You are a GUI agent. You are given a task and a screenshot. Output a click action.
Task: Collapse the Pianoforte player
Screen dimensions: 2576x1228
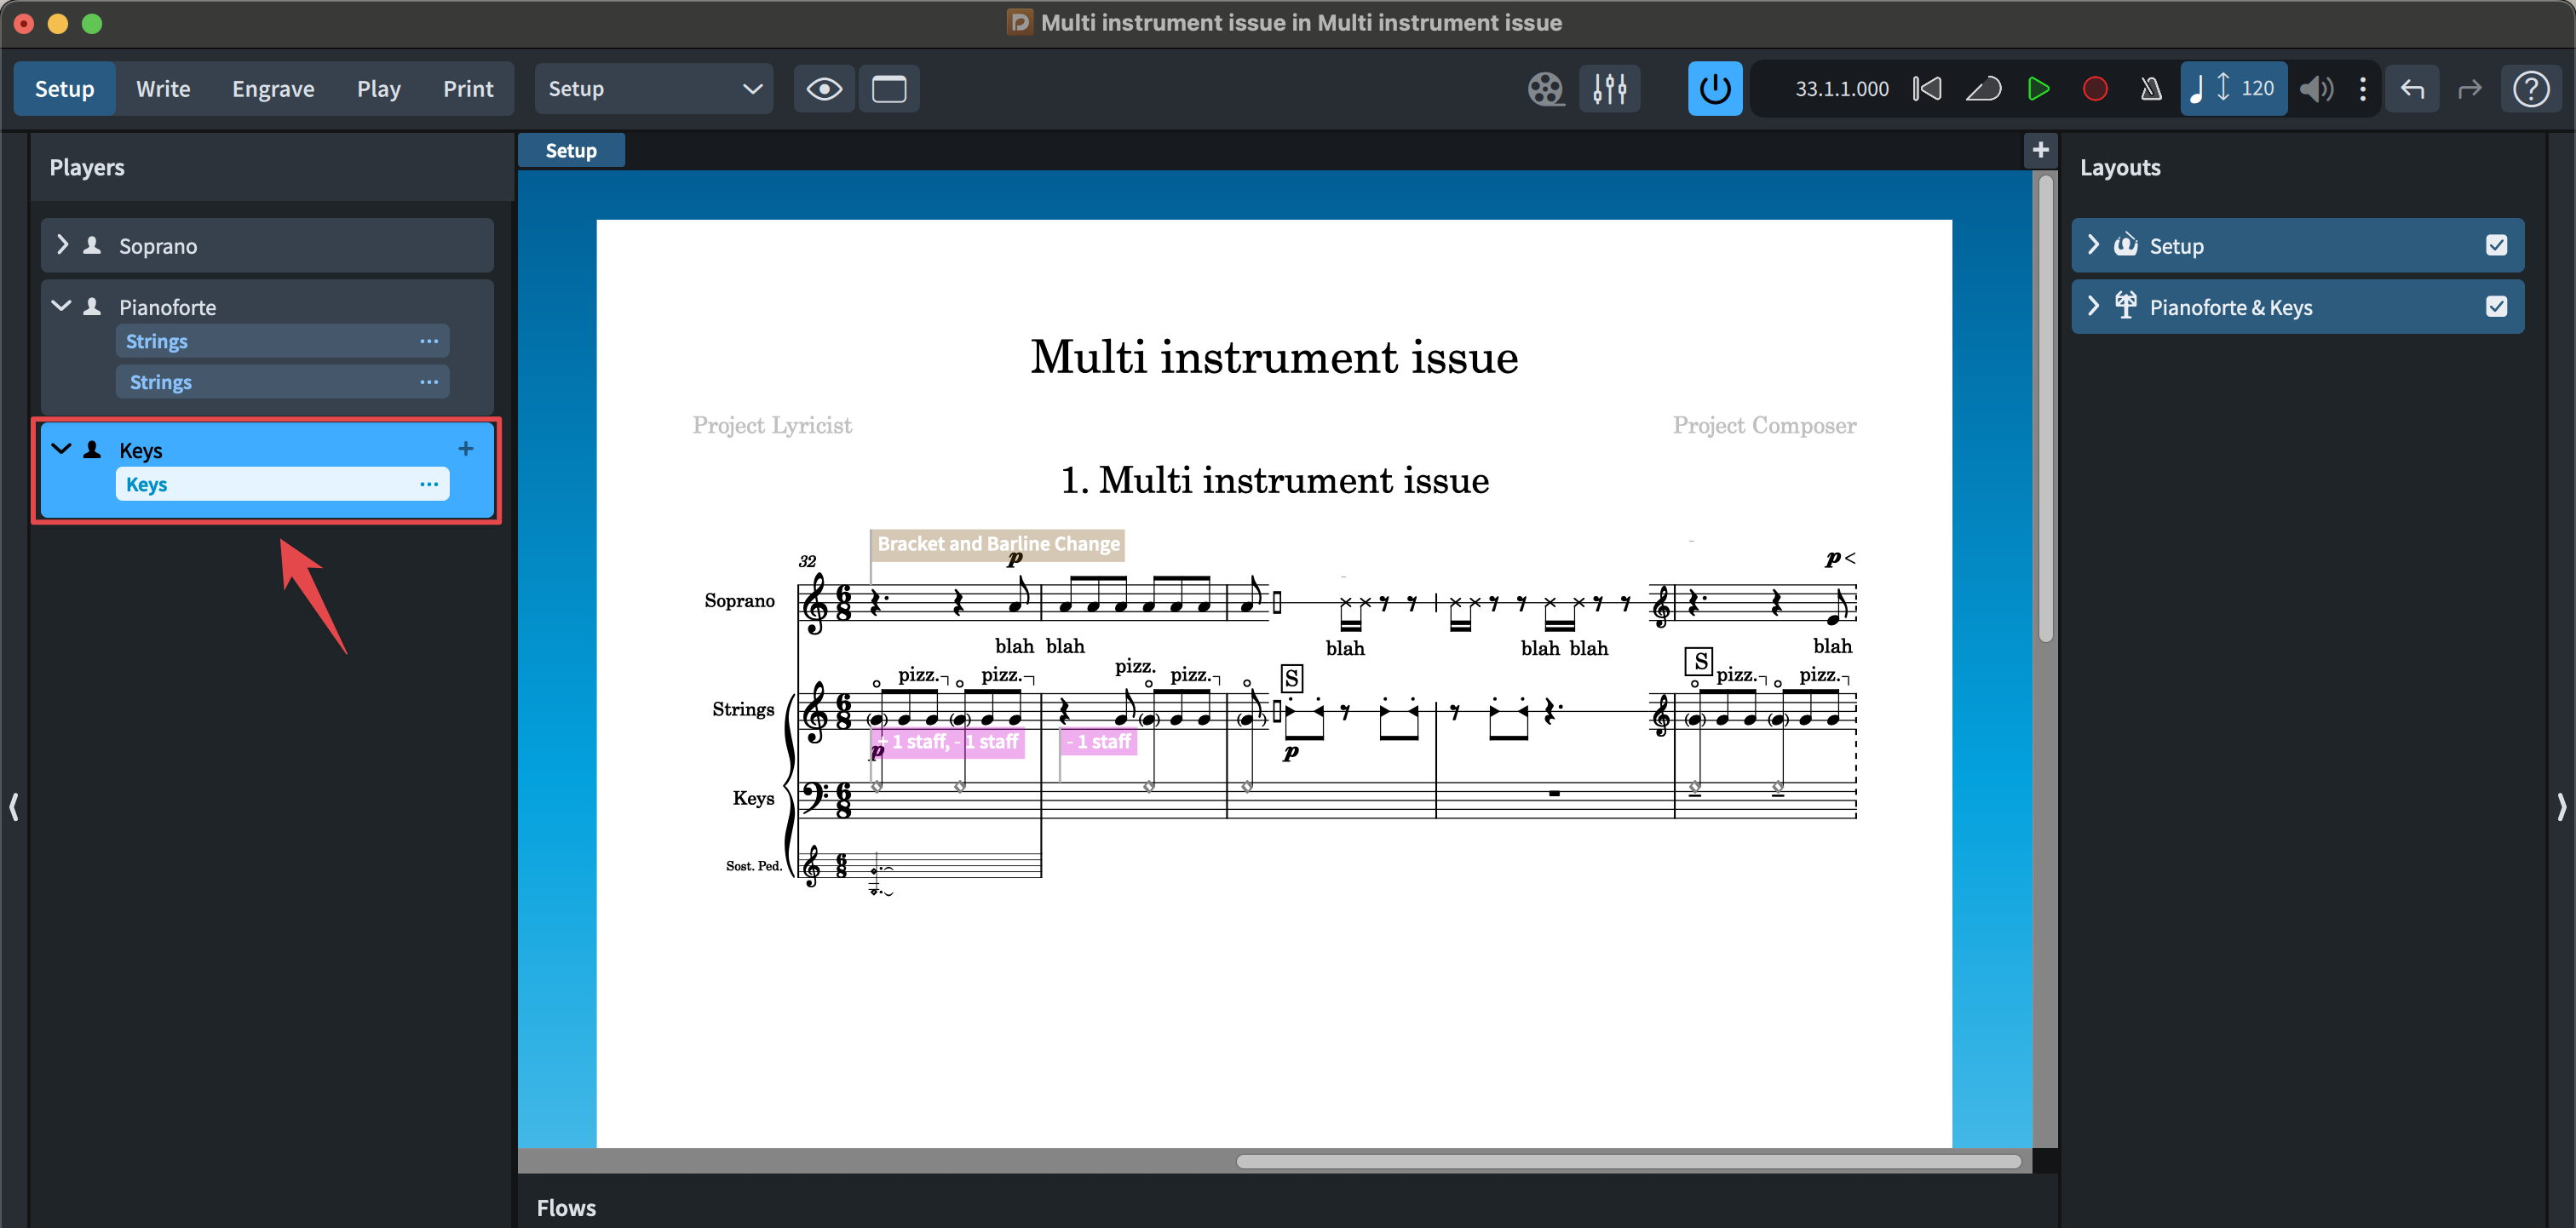click(62, 306)
